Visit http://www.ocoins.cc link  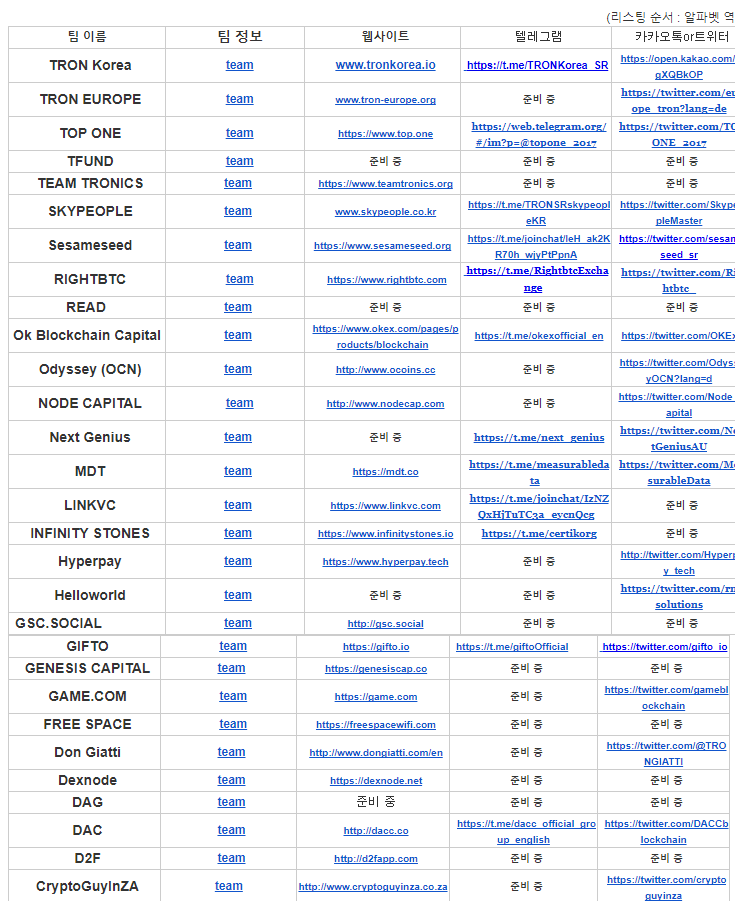(386, 369)
